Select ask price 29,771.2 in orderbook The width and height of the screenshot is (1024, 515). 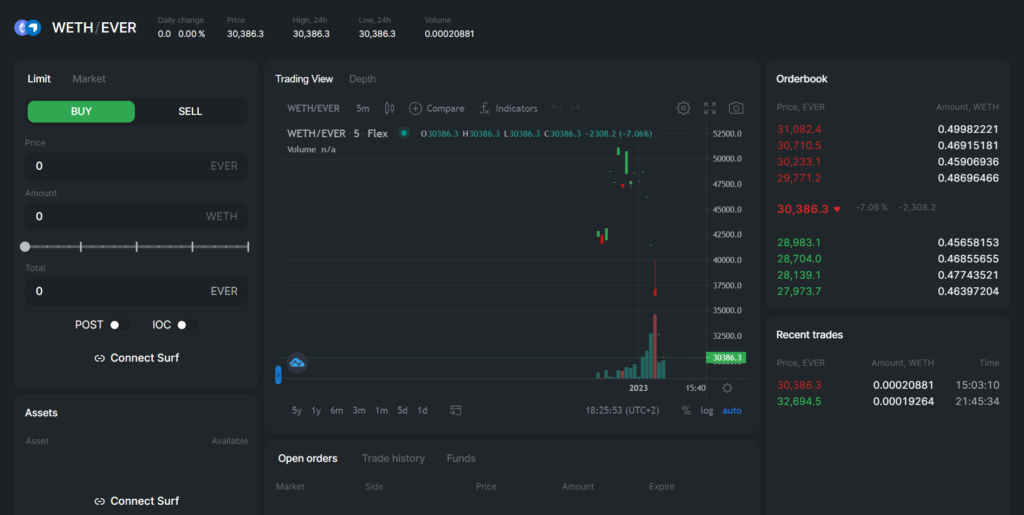(799, 178)
